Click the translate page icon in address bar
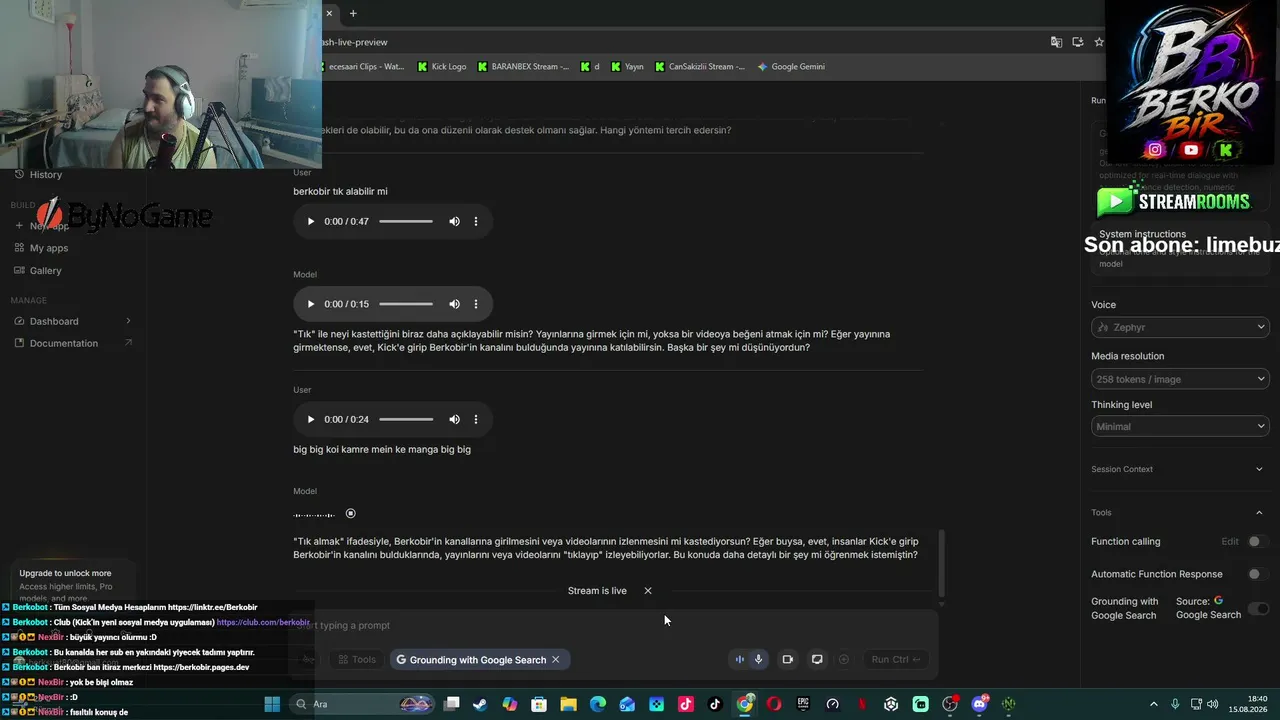The width and height of the screenshot is (1280, 720). [1056, 42]
